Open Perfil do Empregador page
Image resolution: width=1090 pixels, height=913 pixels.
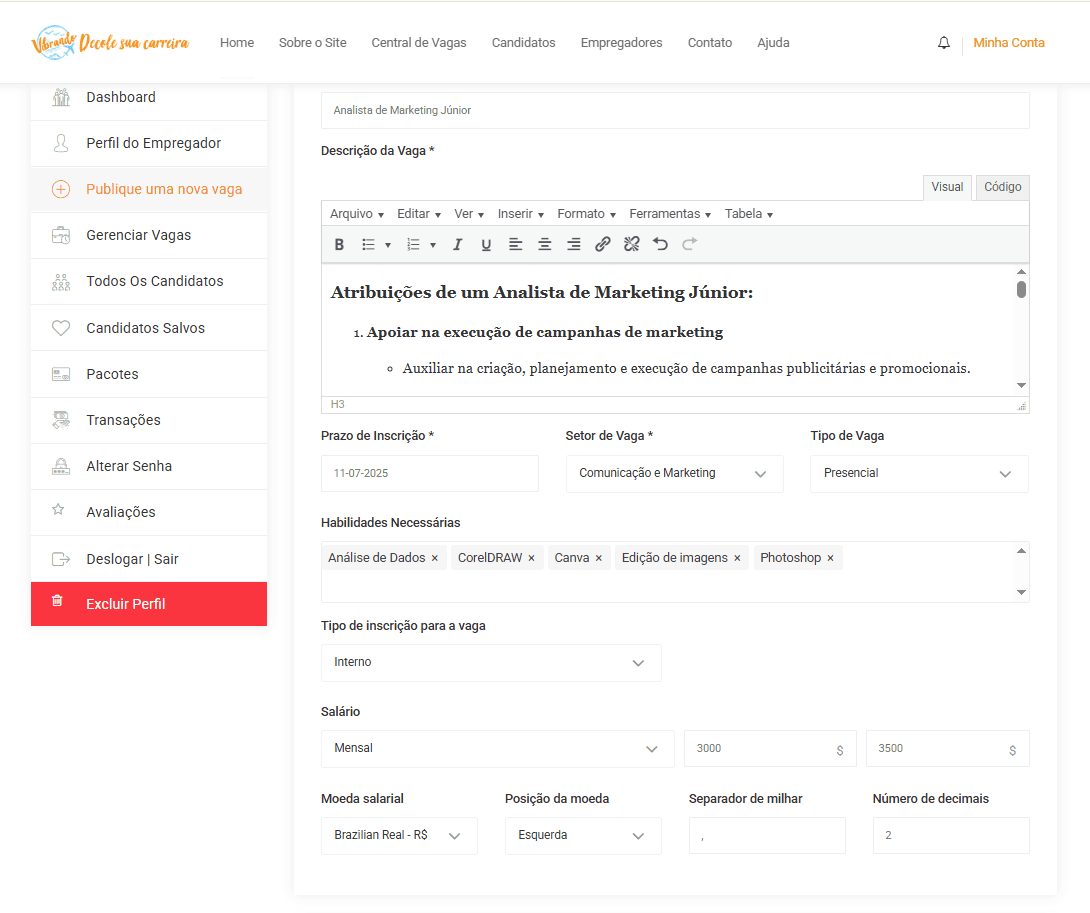pyautogui.click(x=149, y=143)
